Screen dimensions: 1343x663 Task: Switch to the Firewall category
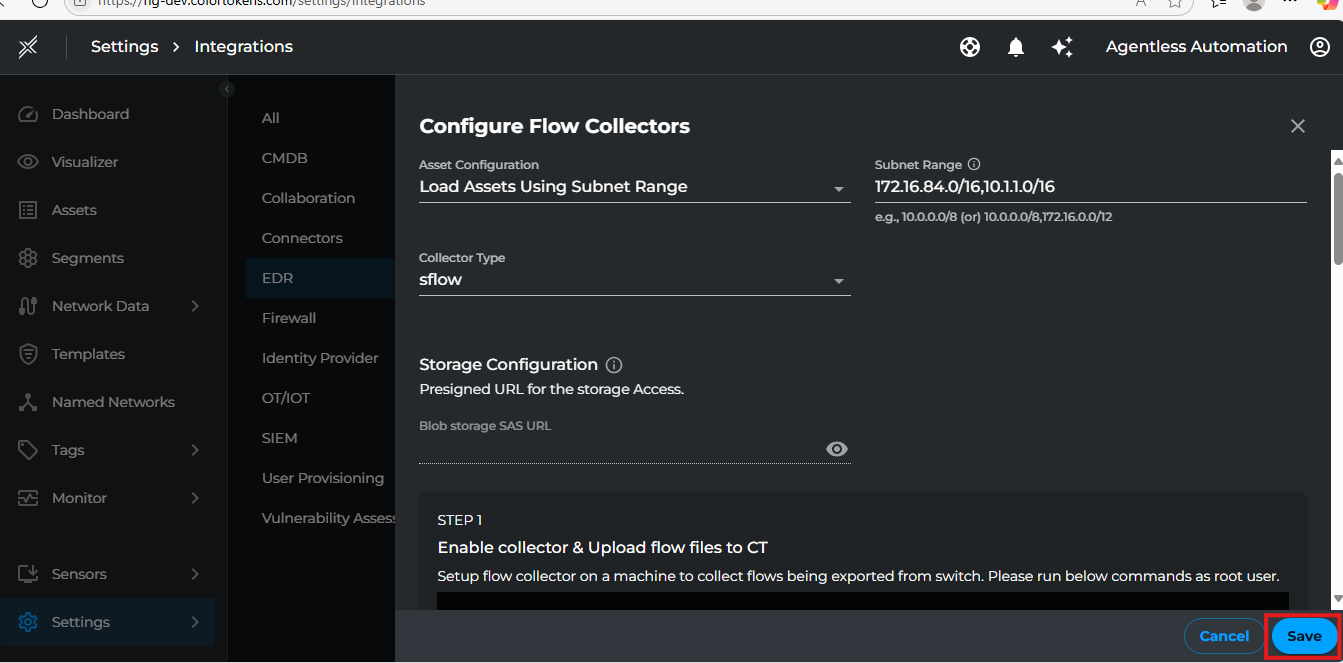tap(288, 317)
